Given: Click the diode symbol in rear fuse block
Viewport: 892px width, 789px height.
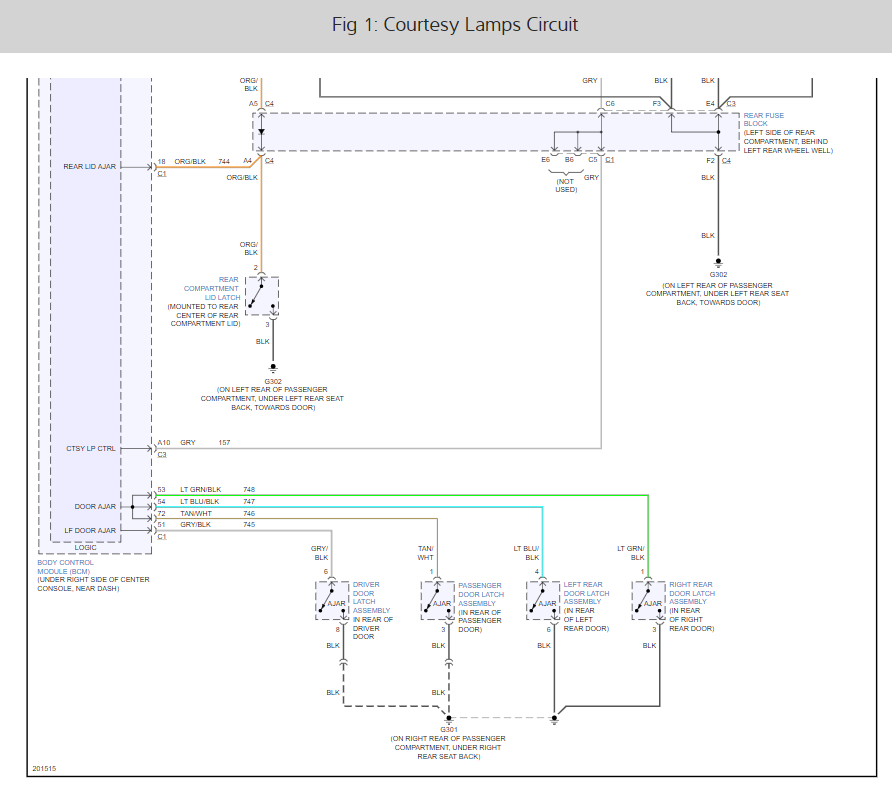Looking at the screenshot, I should 261,131.
